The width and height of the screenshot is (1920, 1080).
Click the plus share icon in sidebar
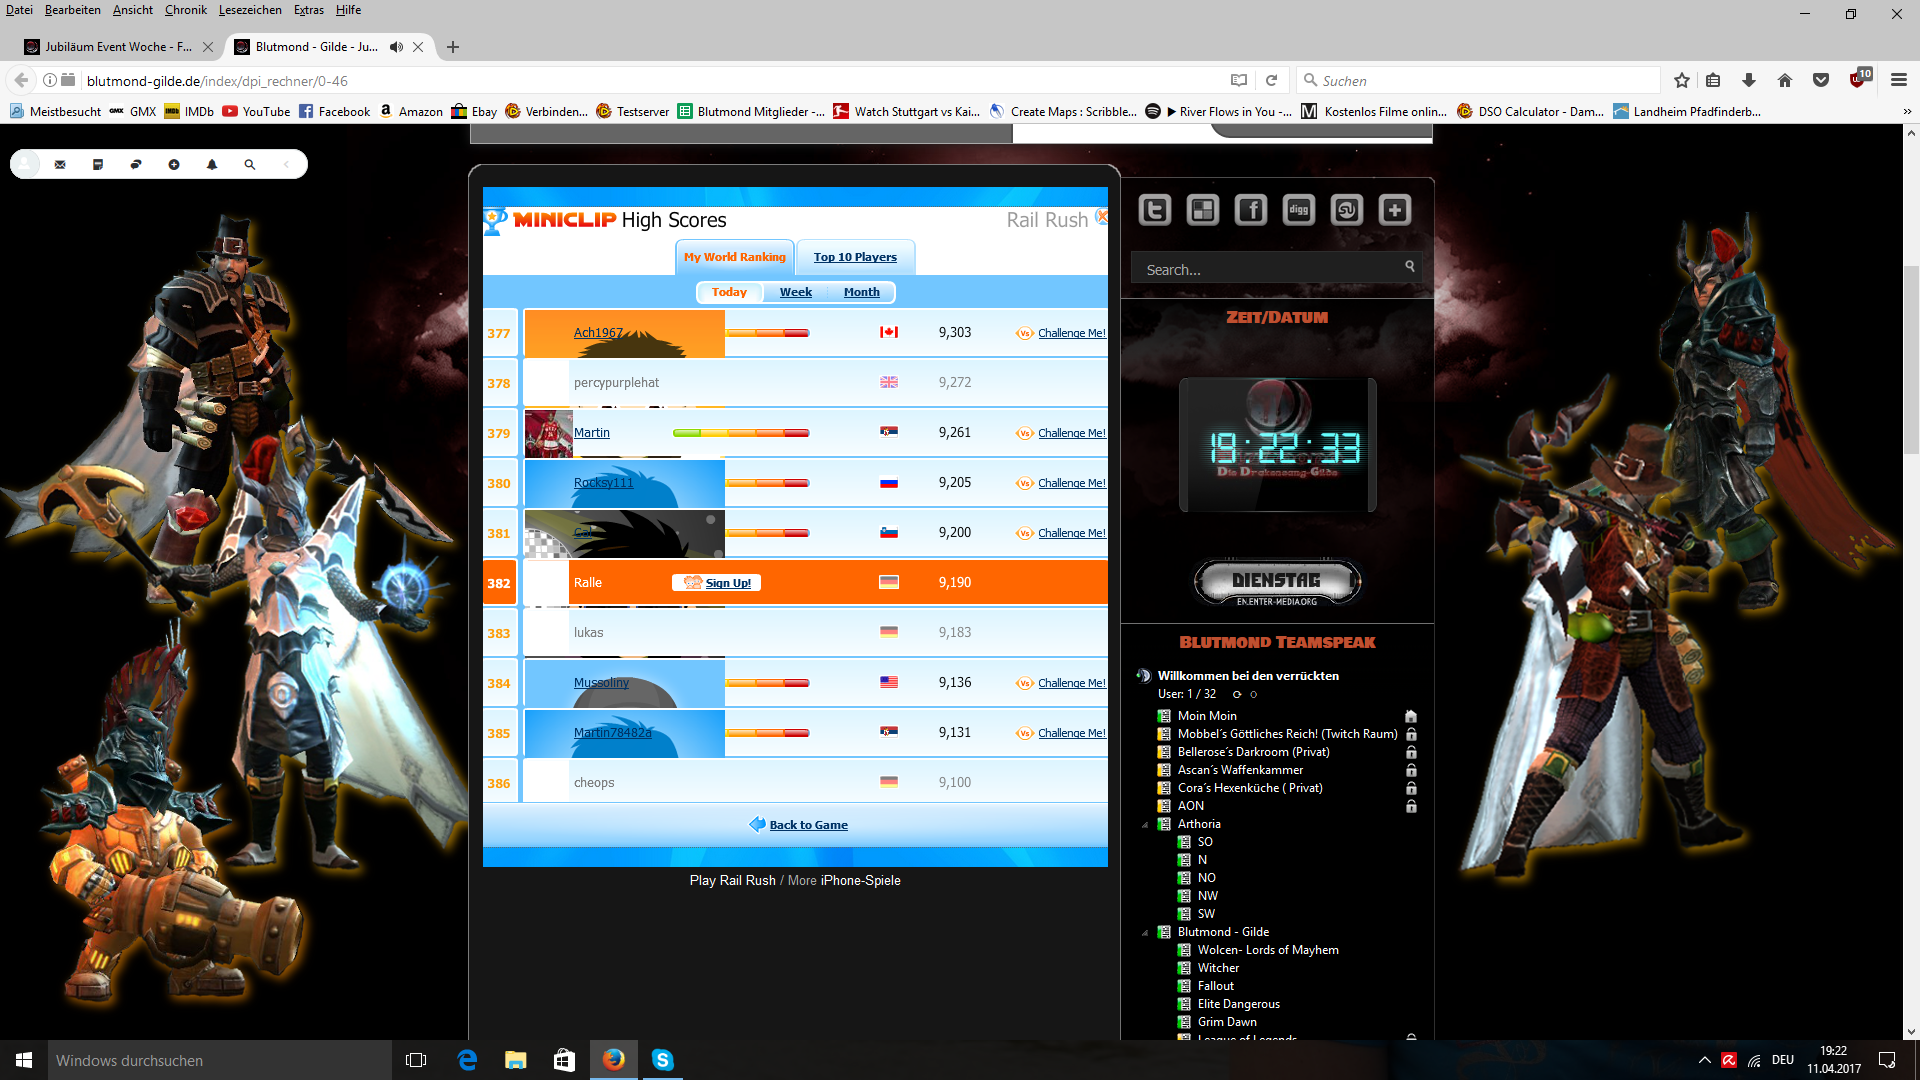(1395, 210)
